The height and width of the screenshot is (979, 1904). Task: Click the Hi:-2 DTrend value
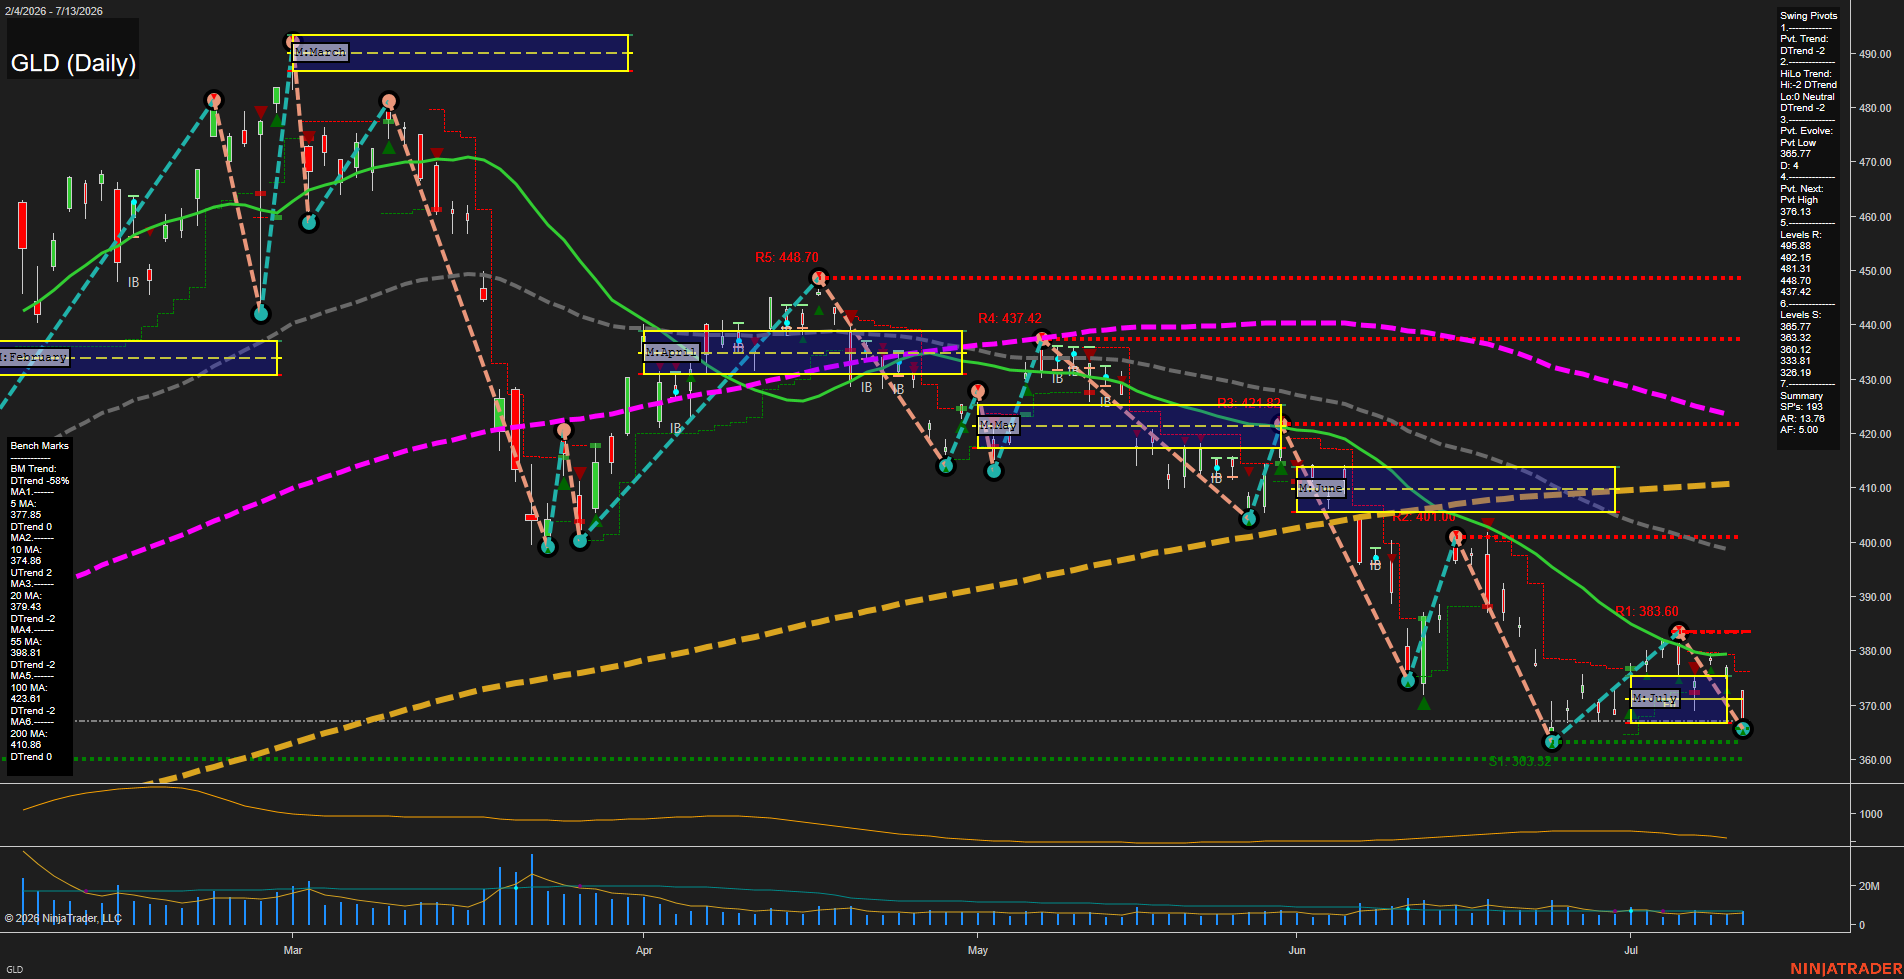[1808, 85]
